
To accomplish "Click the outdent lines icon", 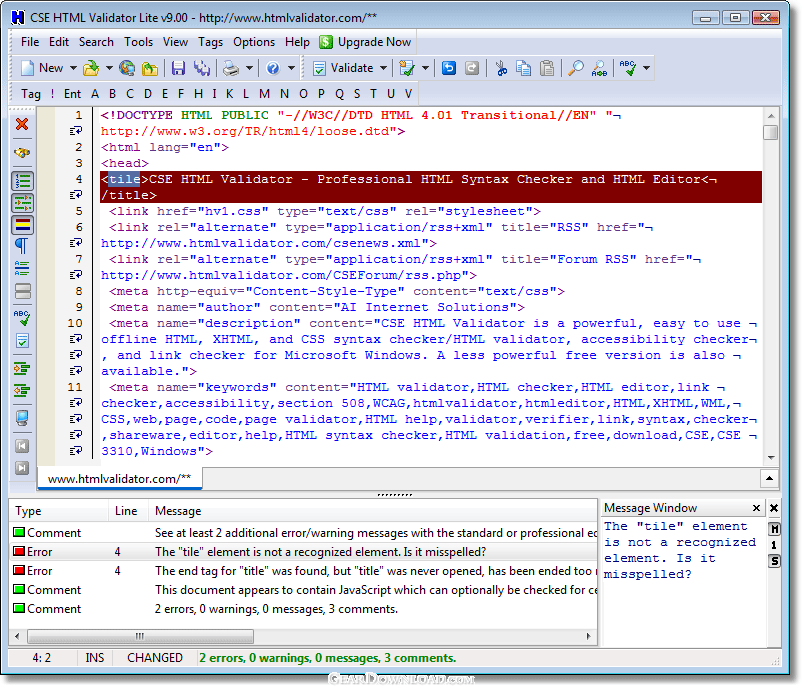I will coord(22,391).
